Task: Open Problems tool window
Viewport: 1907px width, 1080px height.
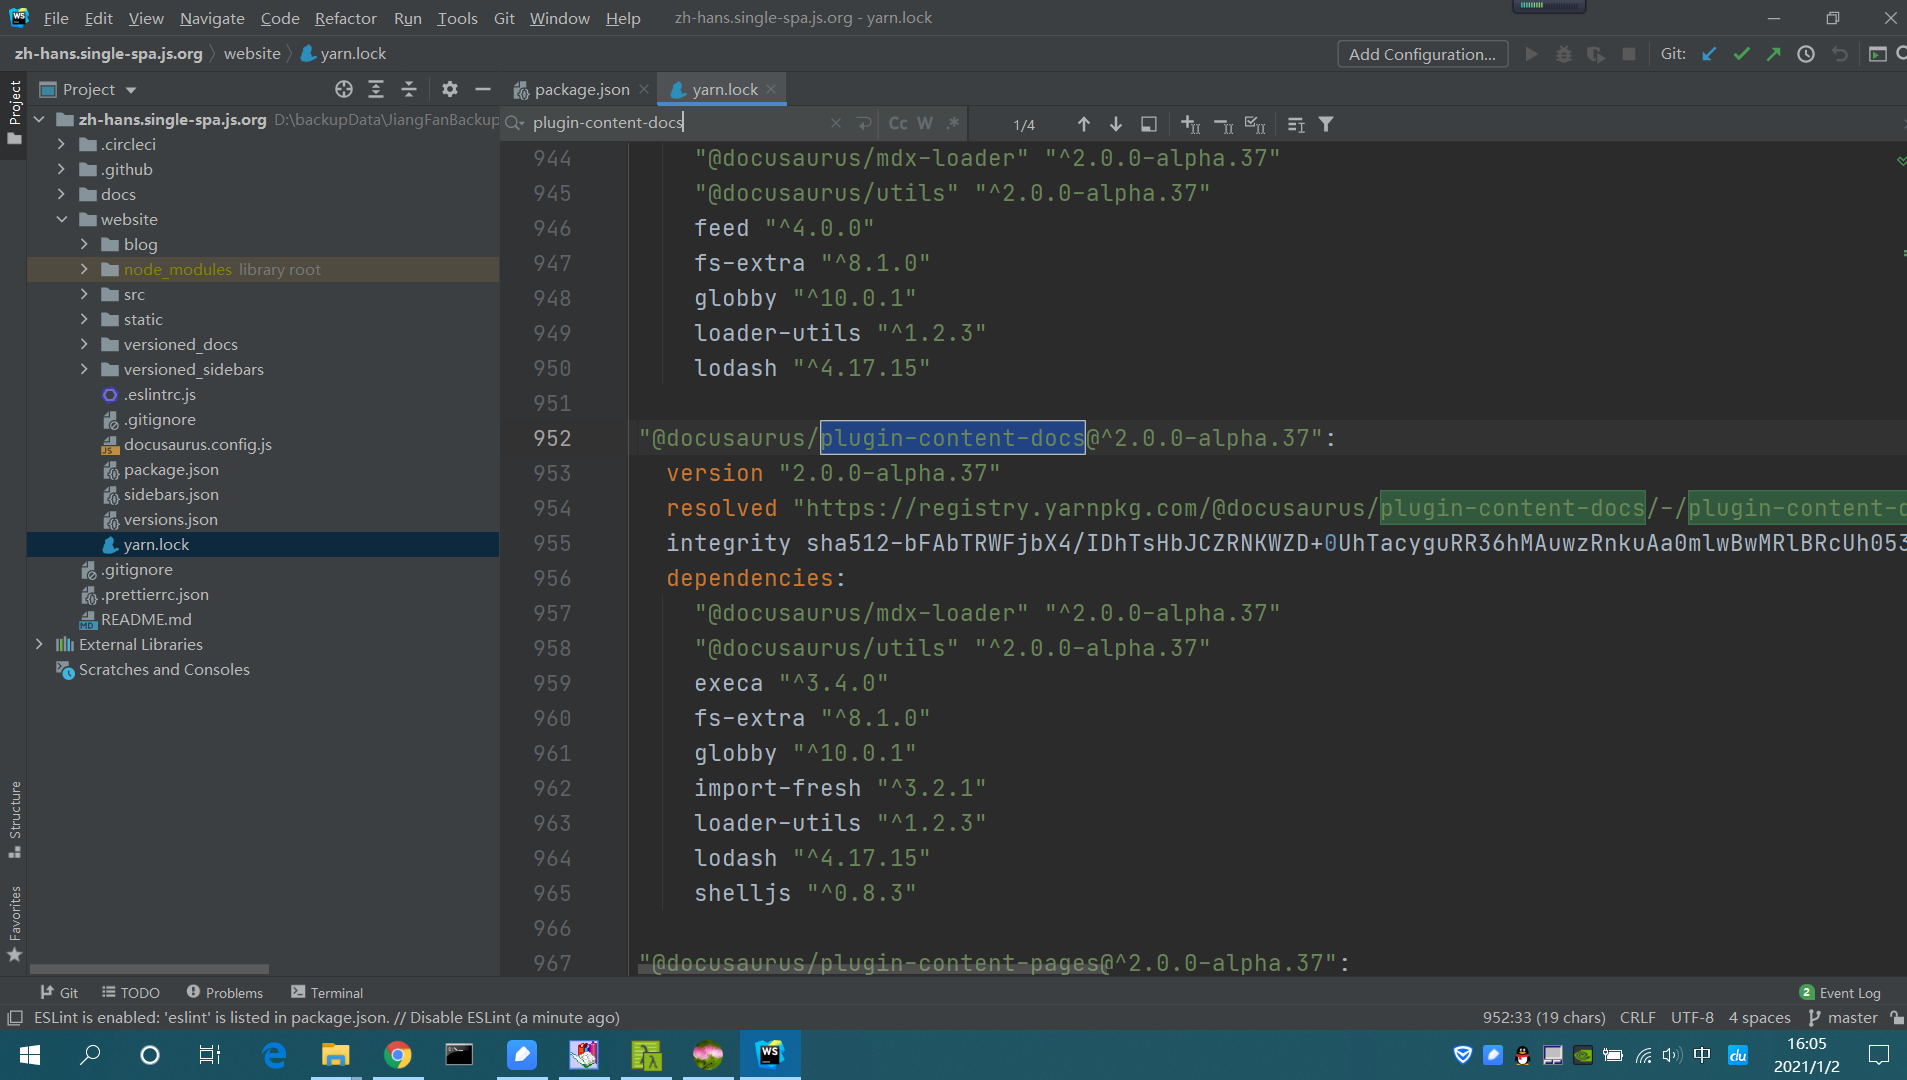Action: (224, 992)
